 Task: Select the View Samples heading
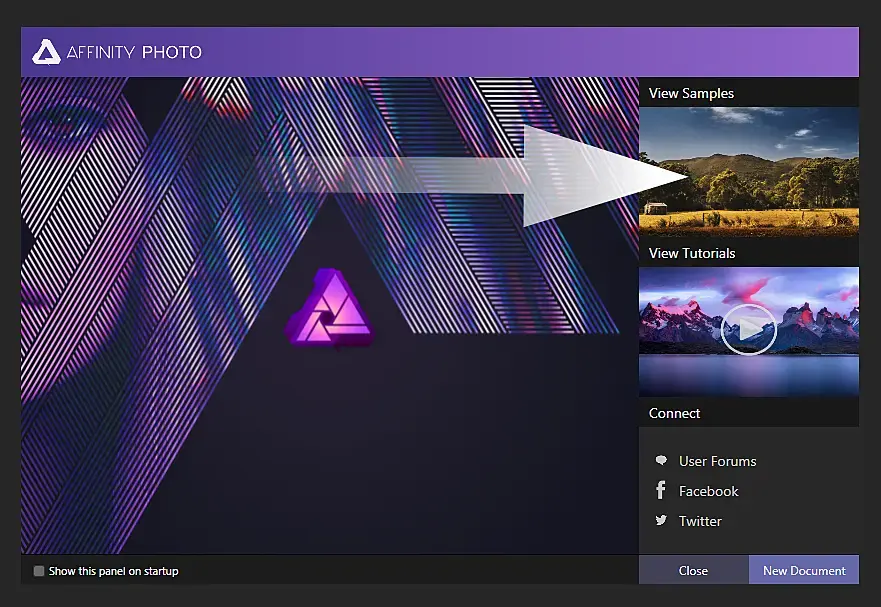tap(691, 93)
